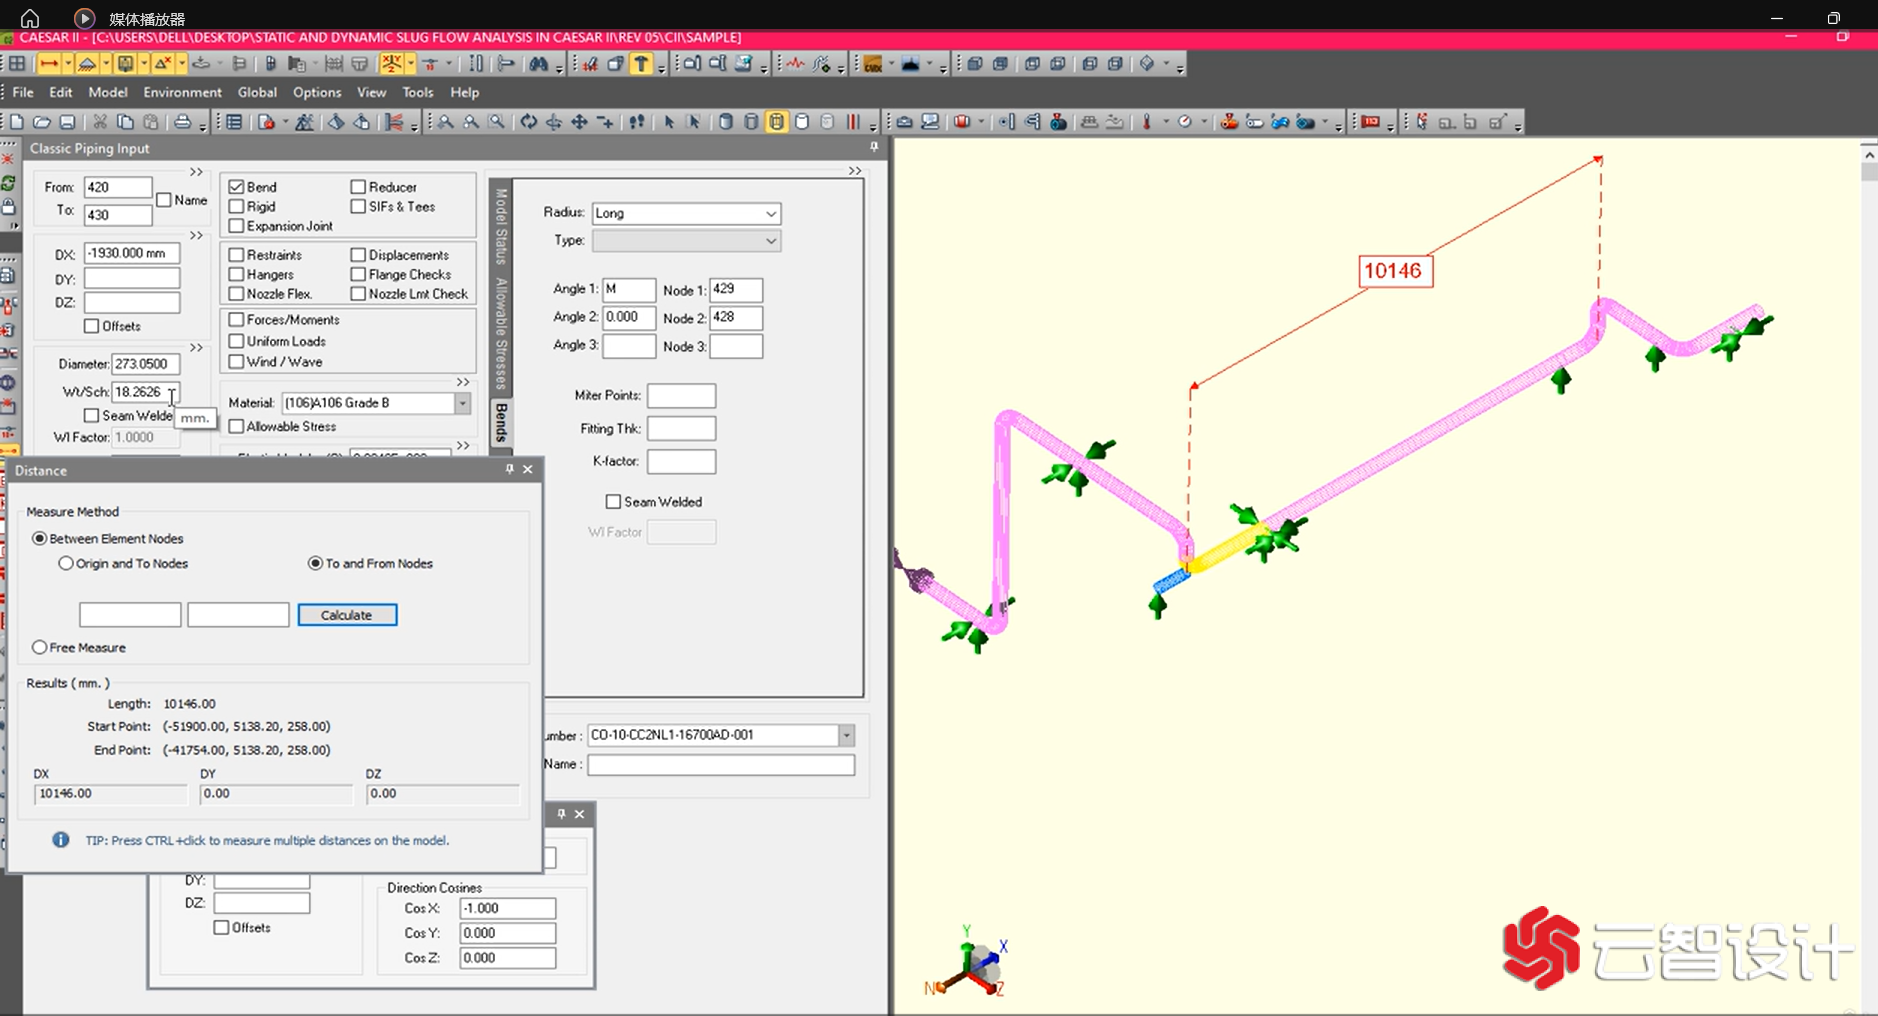Expand the chevron above Material section
Image resolution: width=1878 pixels, height=1016 pixels.
pos(462,382)
